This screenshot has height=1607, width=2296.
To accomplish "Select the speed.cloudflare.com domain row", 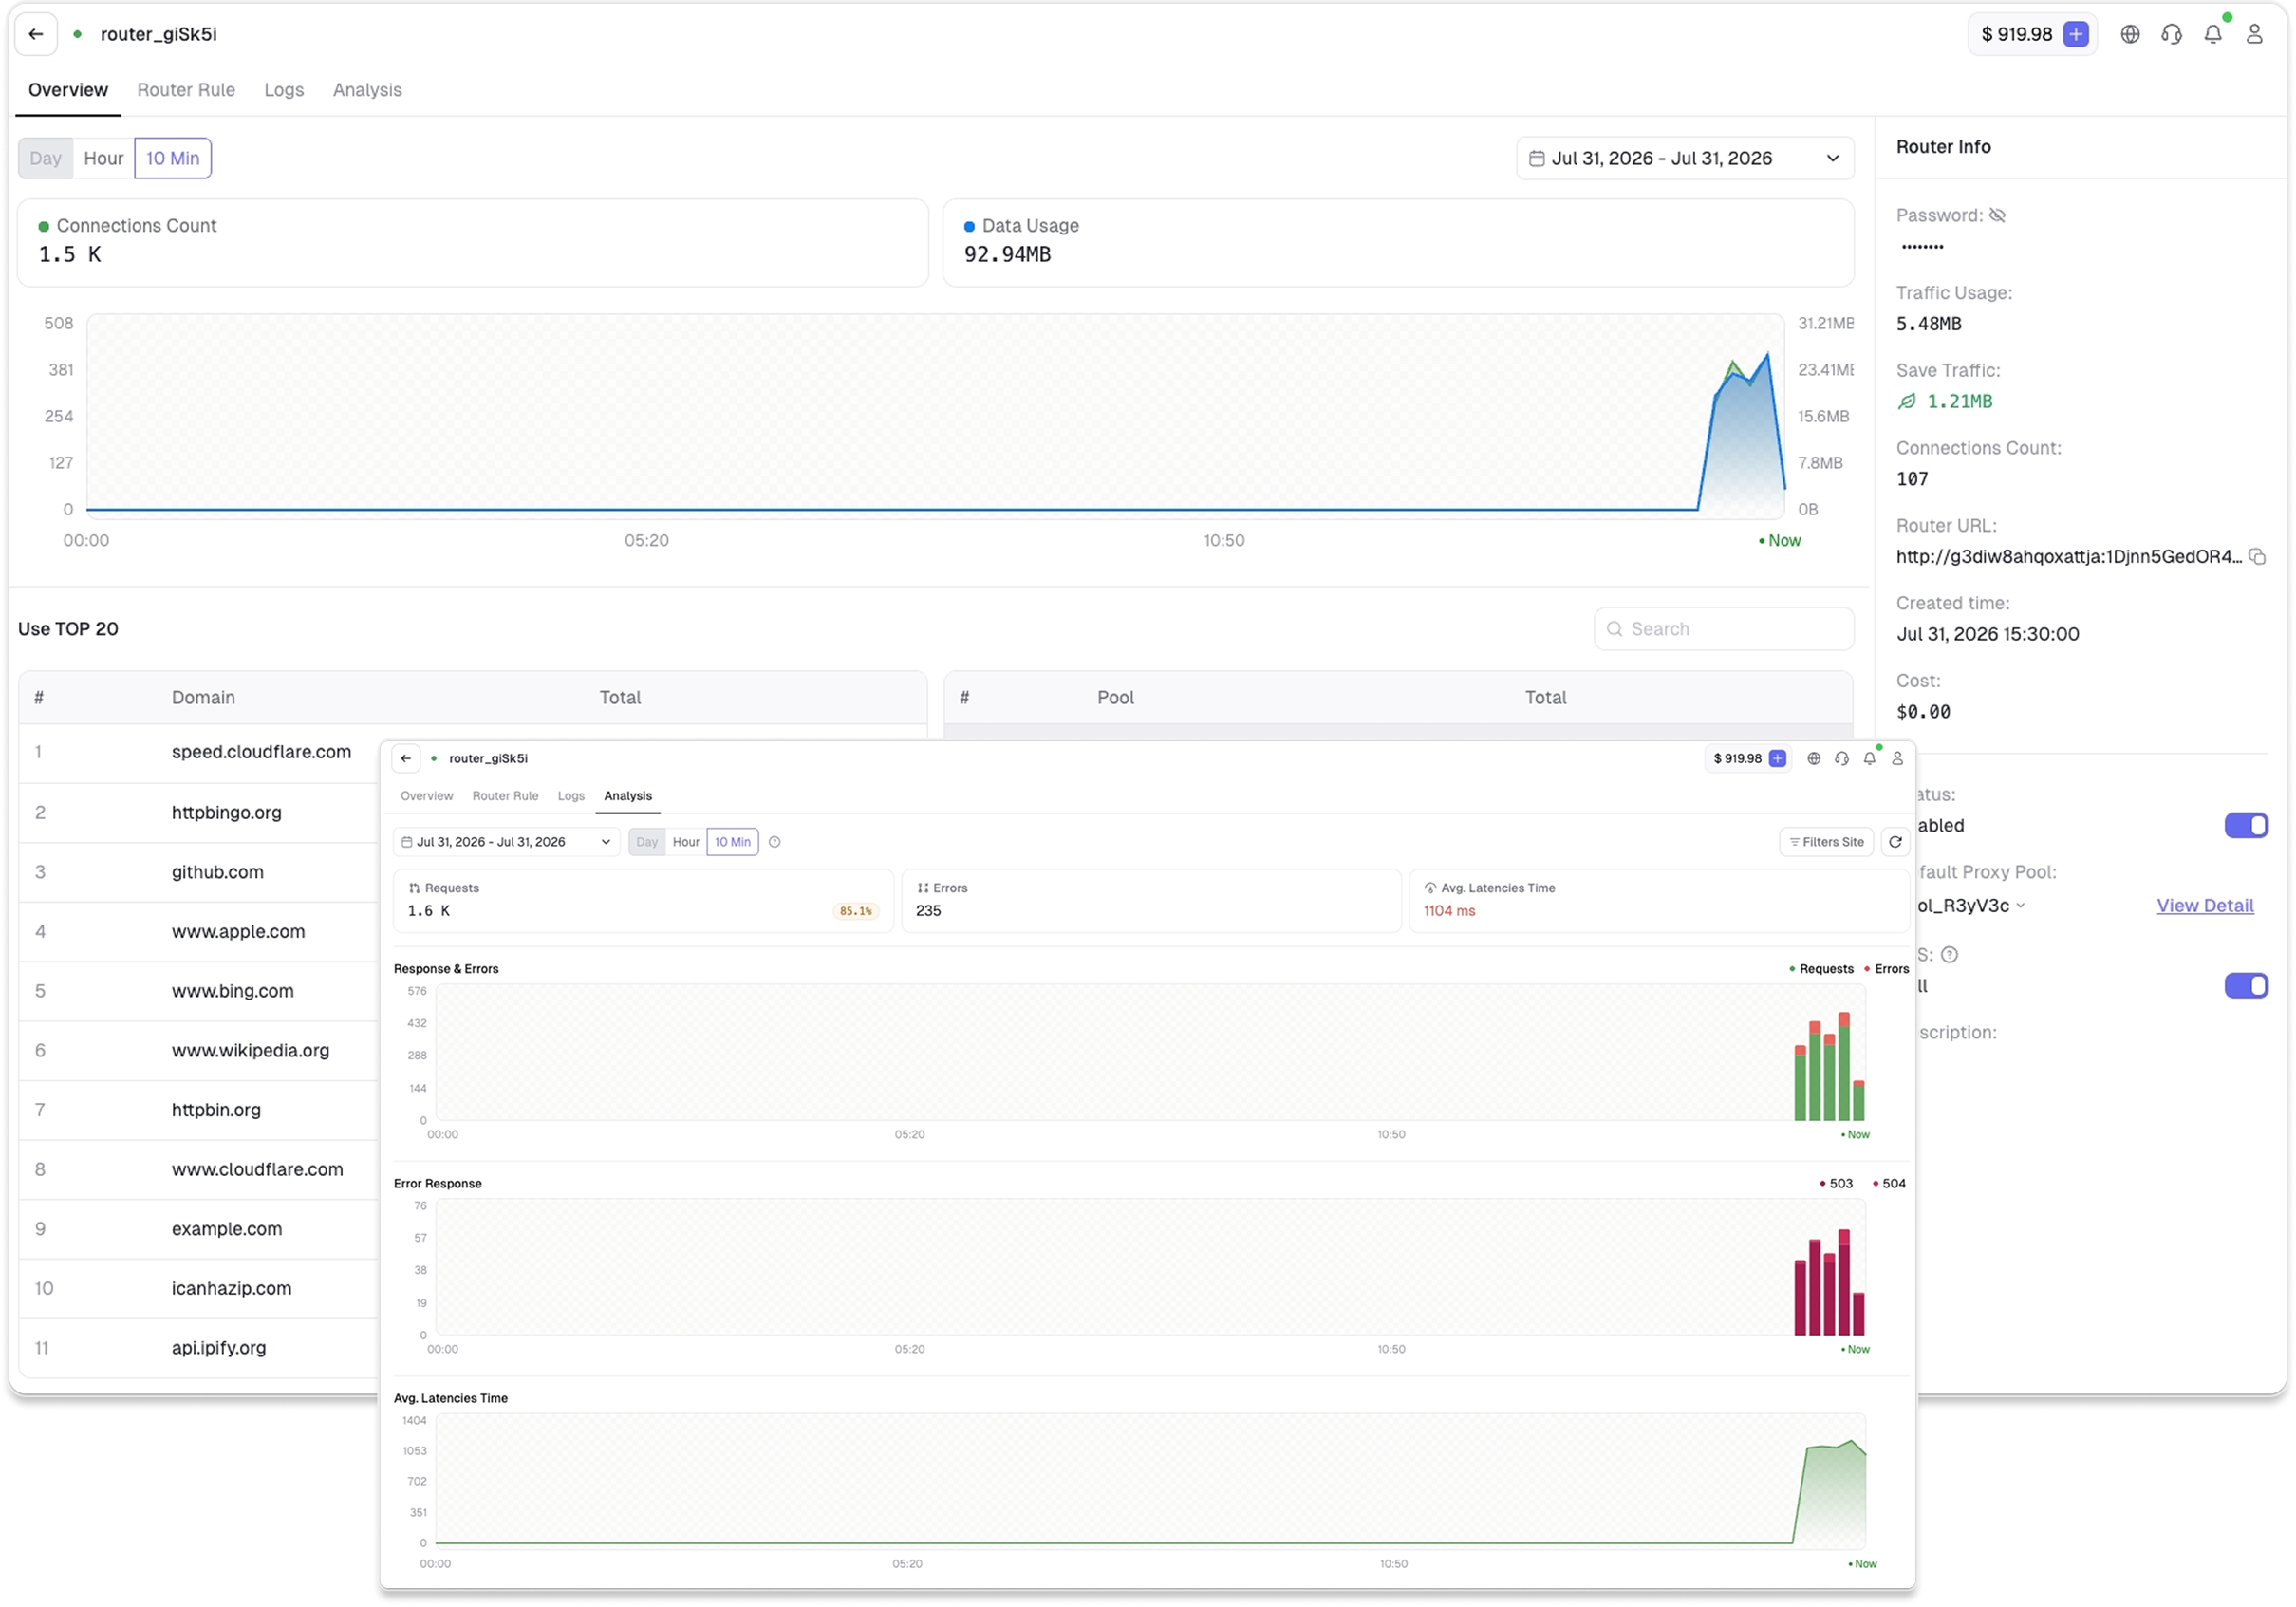I will 261,752.
